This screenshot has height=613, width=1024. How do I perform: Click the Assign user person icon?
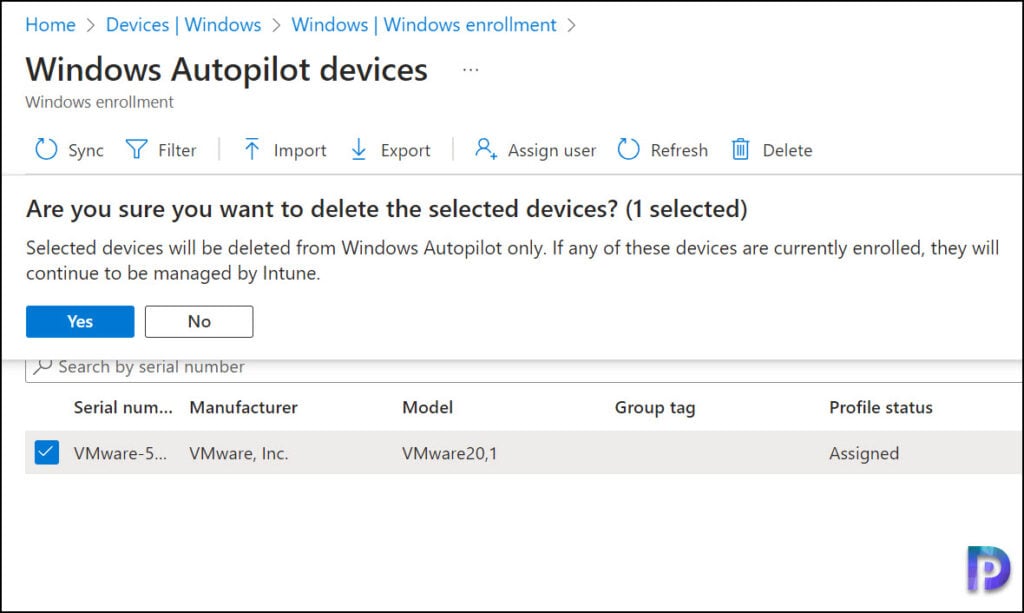(x=486, y=149)
